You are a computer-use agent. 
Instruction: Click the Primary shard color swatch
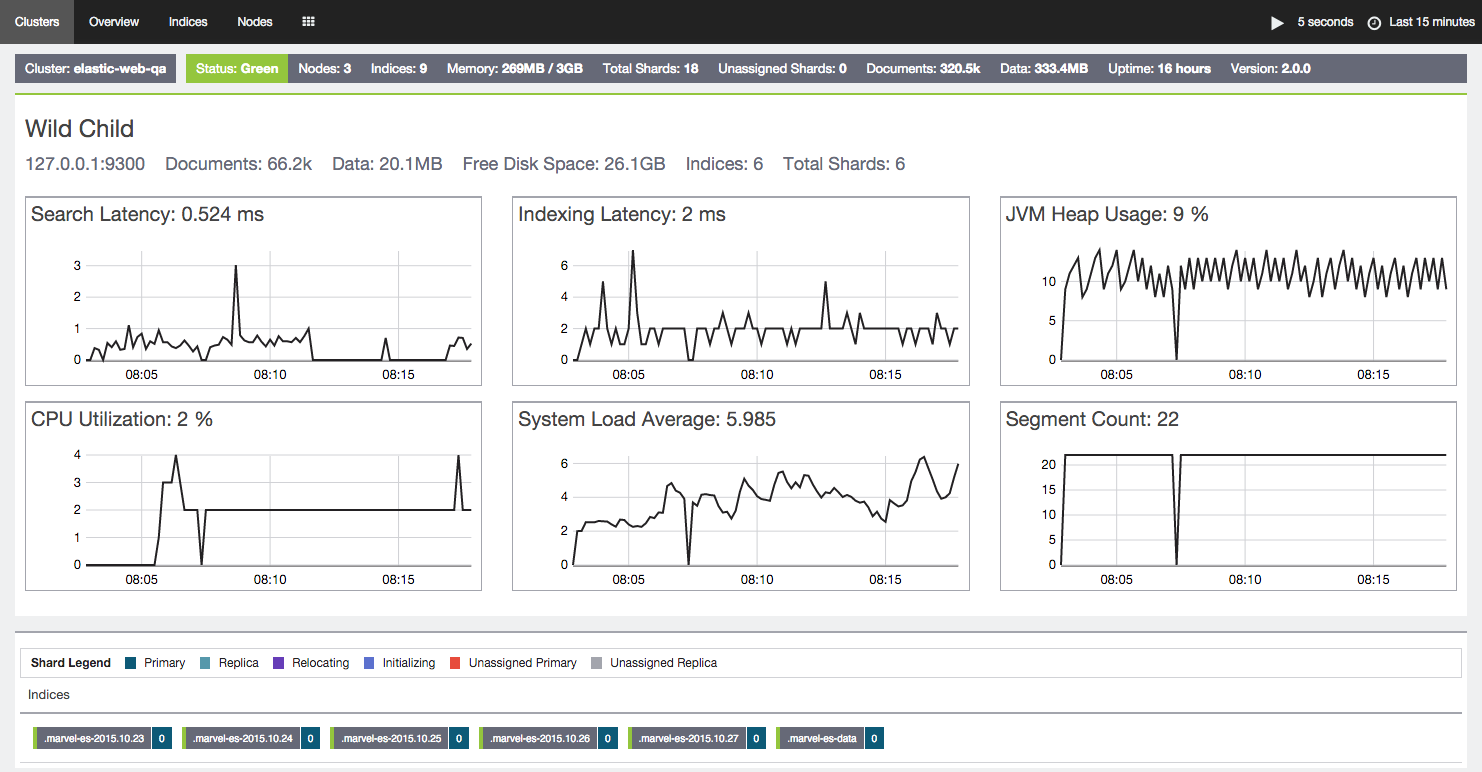(131, 663)
